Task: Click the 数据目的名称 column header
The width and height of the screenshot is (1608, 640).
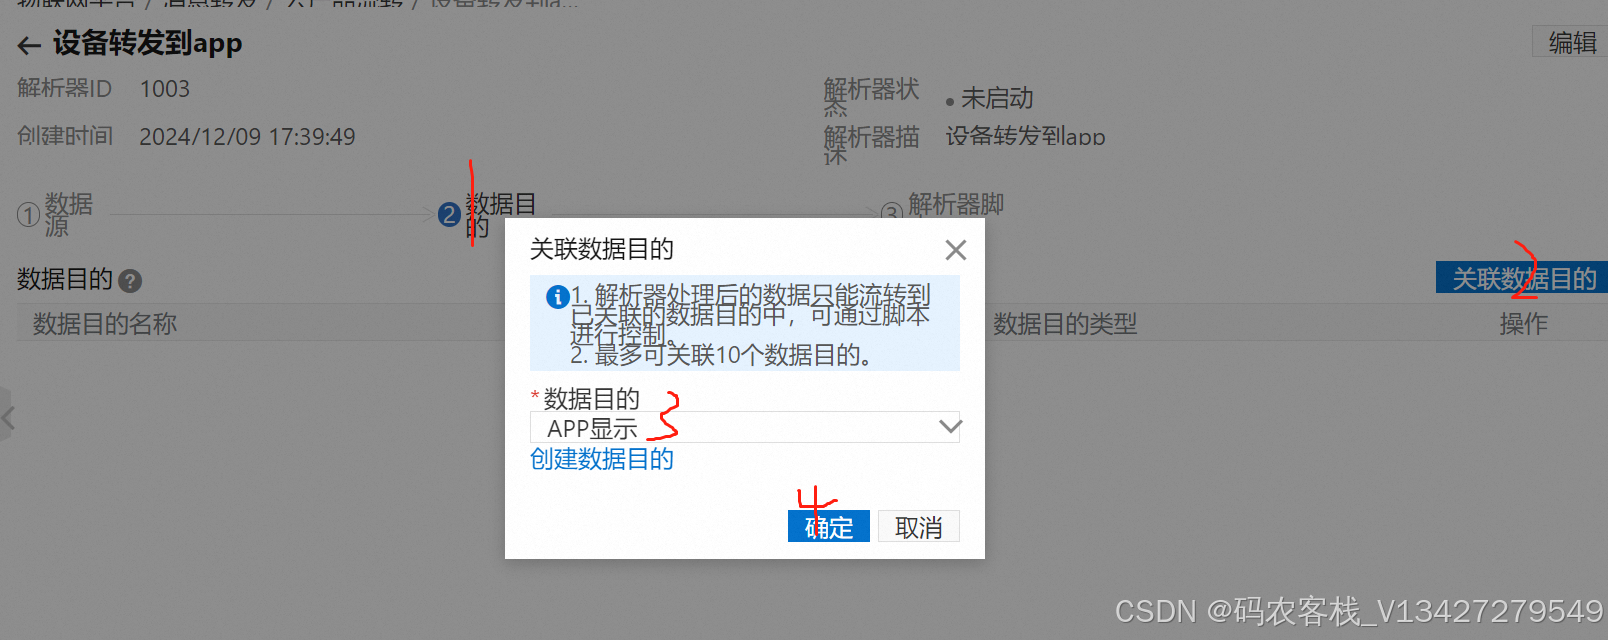Action: pyautogui.click(x=105, y=324)
